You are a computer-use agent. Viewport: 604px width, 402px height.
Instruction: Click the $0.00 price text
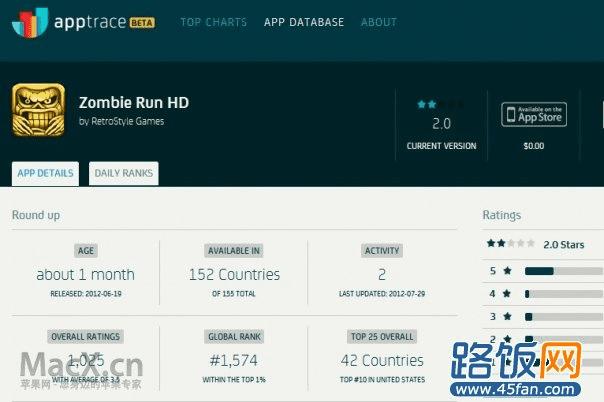(534, 146)
